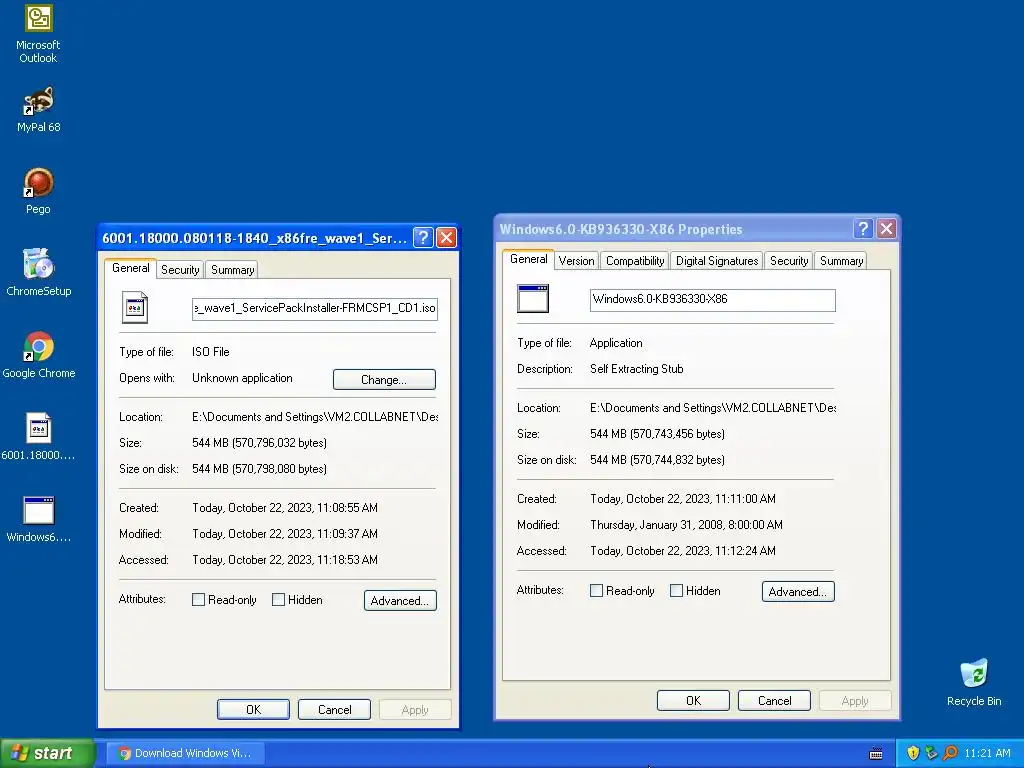This screenshot has width=1024, height=768.
Task: Click Advanced... in KB936330 Properties
Action: [x=797, y=592]
